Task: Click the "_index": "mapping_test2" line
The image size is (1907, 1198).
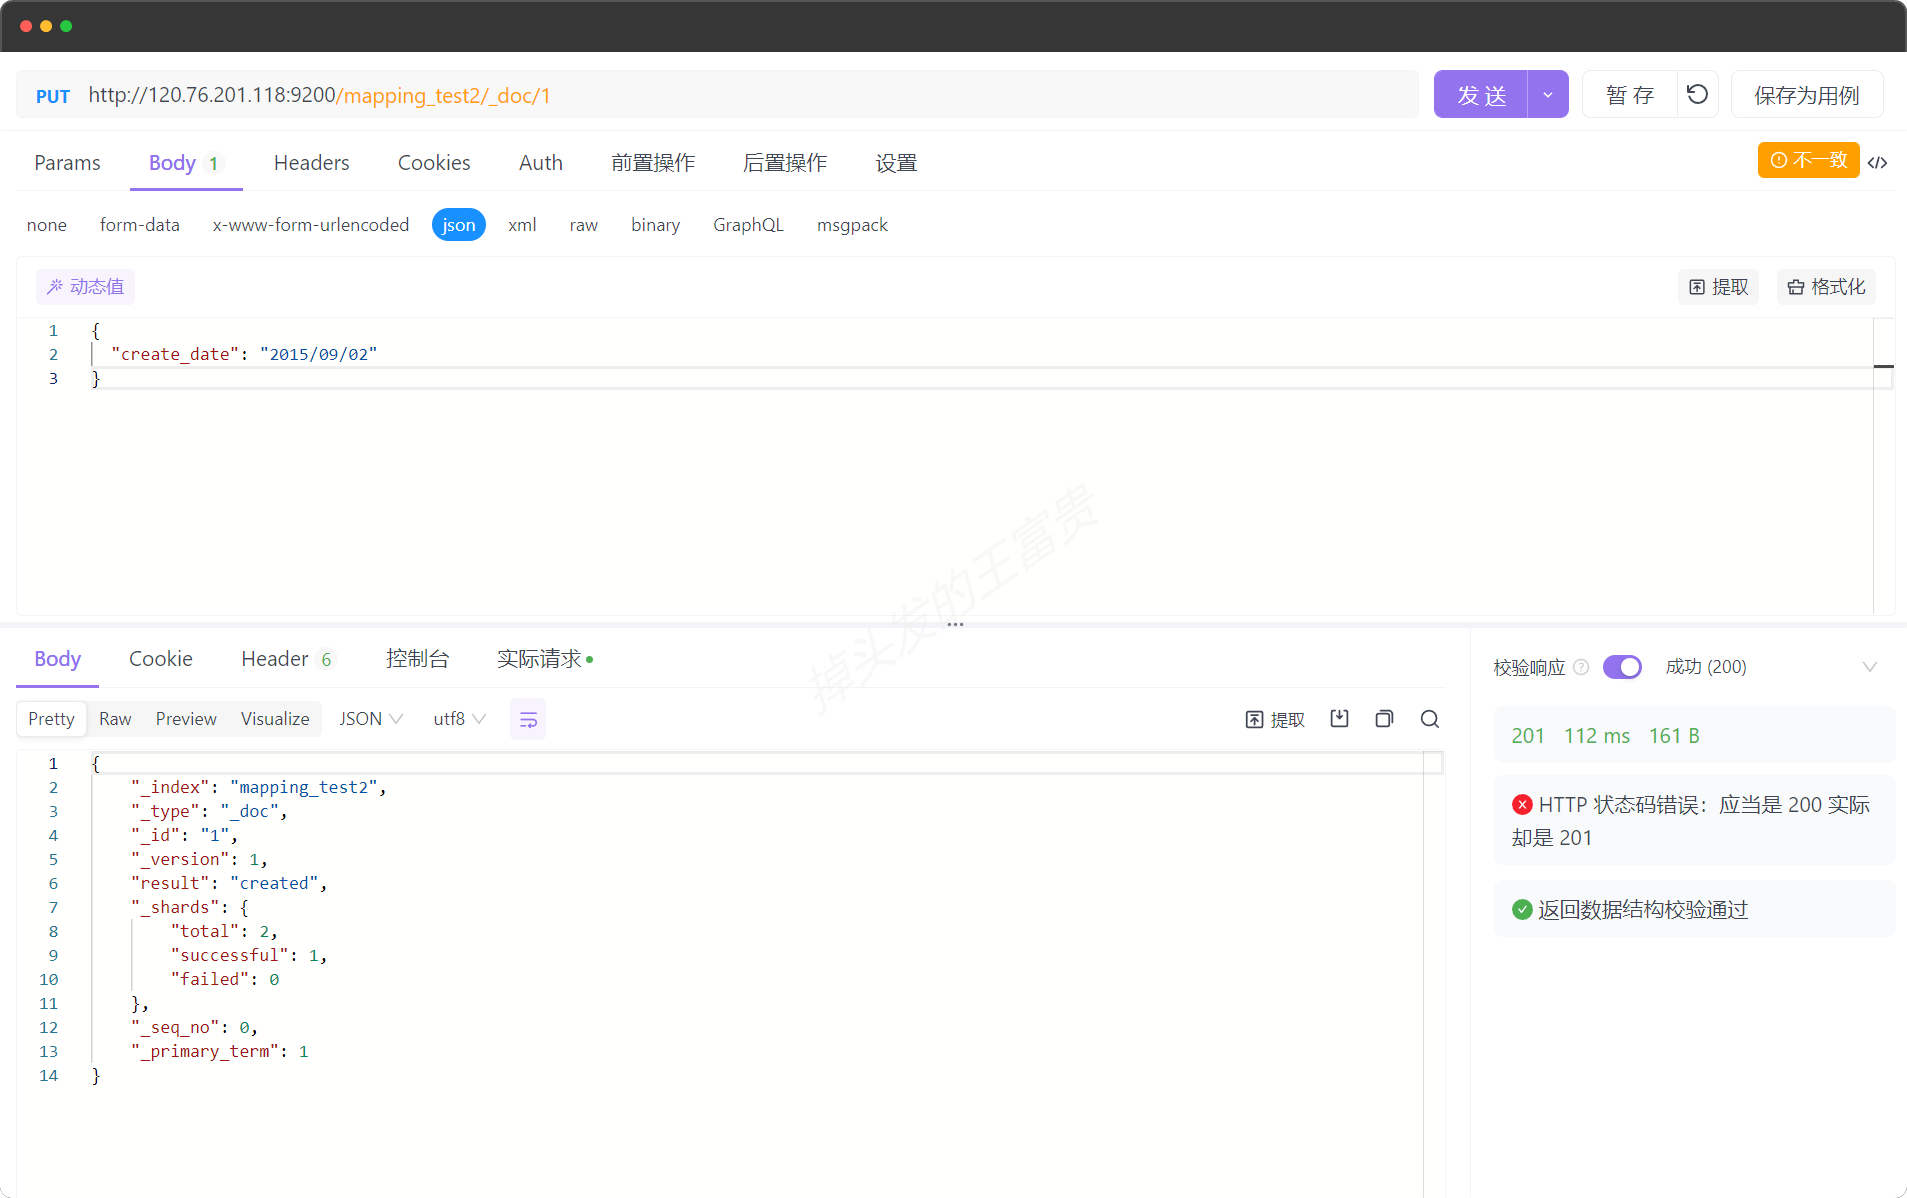Action: click(259, 787)
